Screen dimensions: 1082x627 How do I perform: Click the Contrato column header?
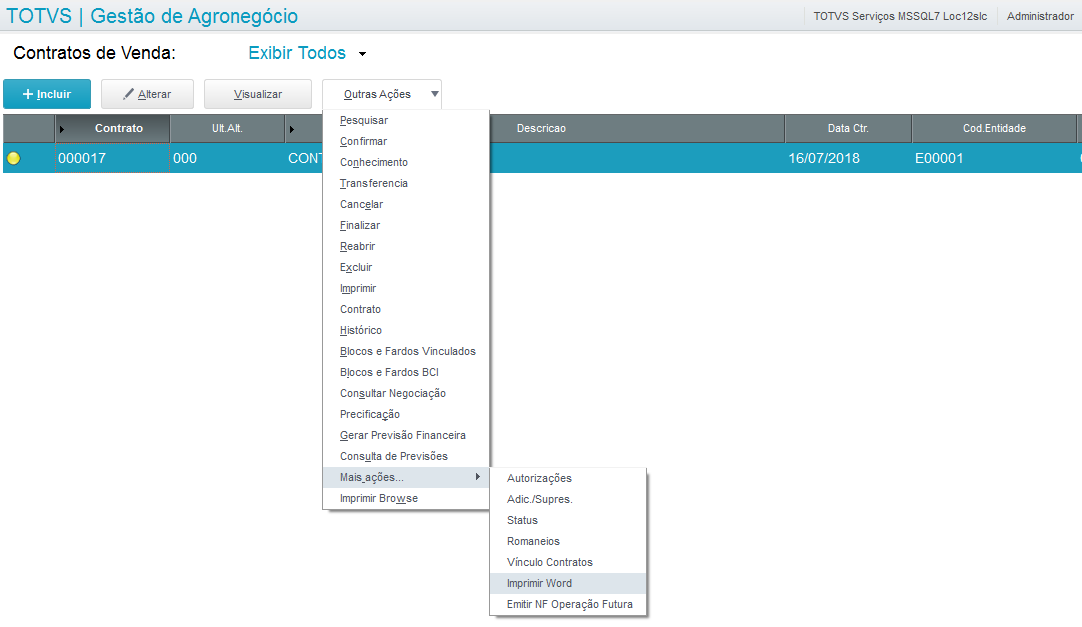click(112, 129)
